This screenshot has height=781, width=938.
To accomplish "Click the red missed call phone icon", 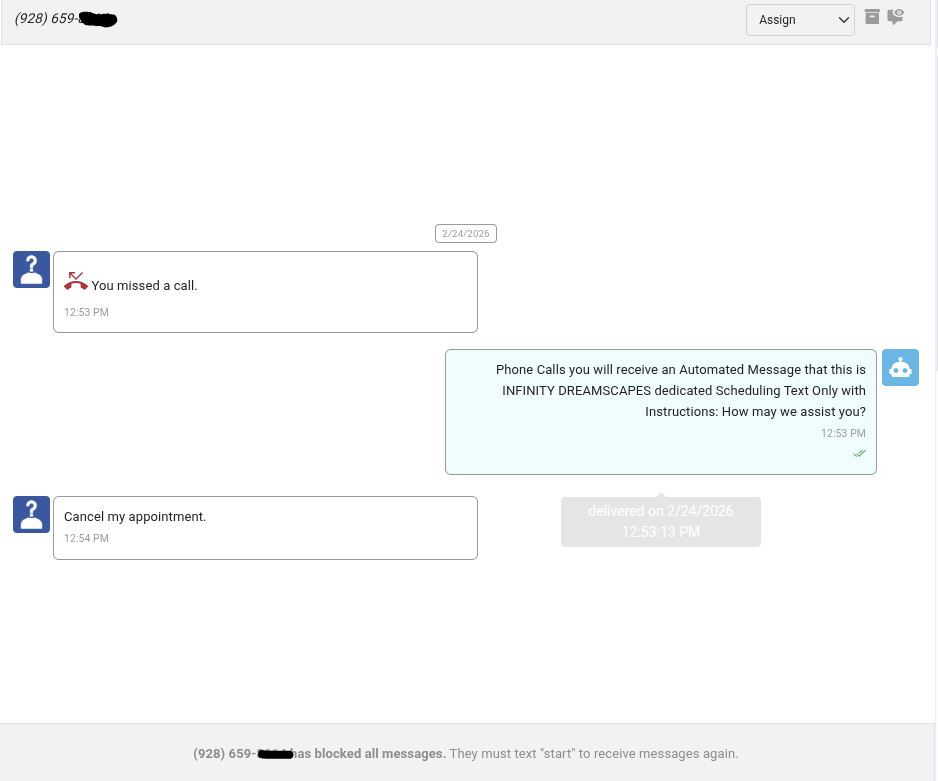I will point(76,282).
